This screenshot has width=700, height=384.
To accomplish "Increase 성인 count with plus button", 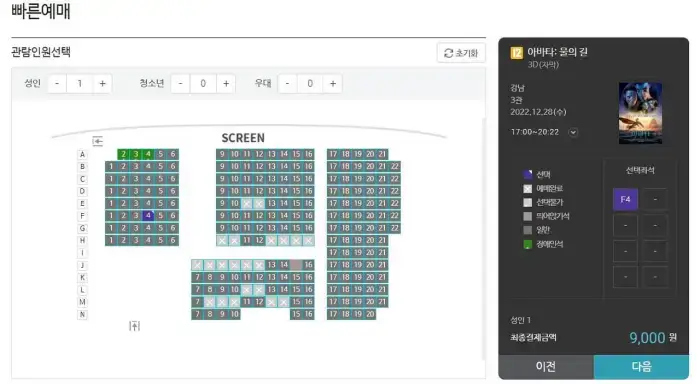I will (102, 83).
